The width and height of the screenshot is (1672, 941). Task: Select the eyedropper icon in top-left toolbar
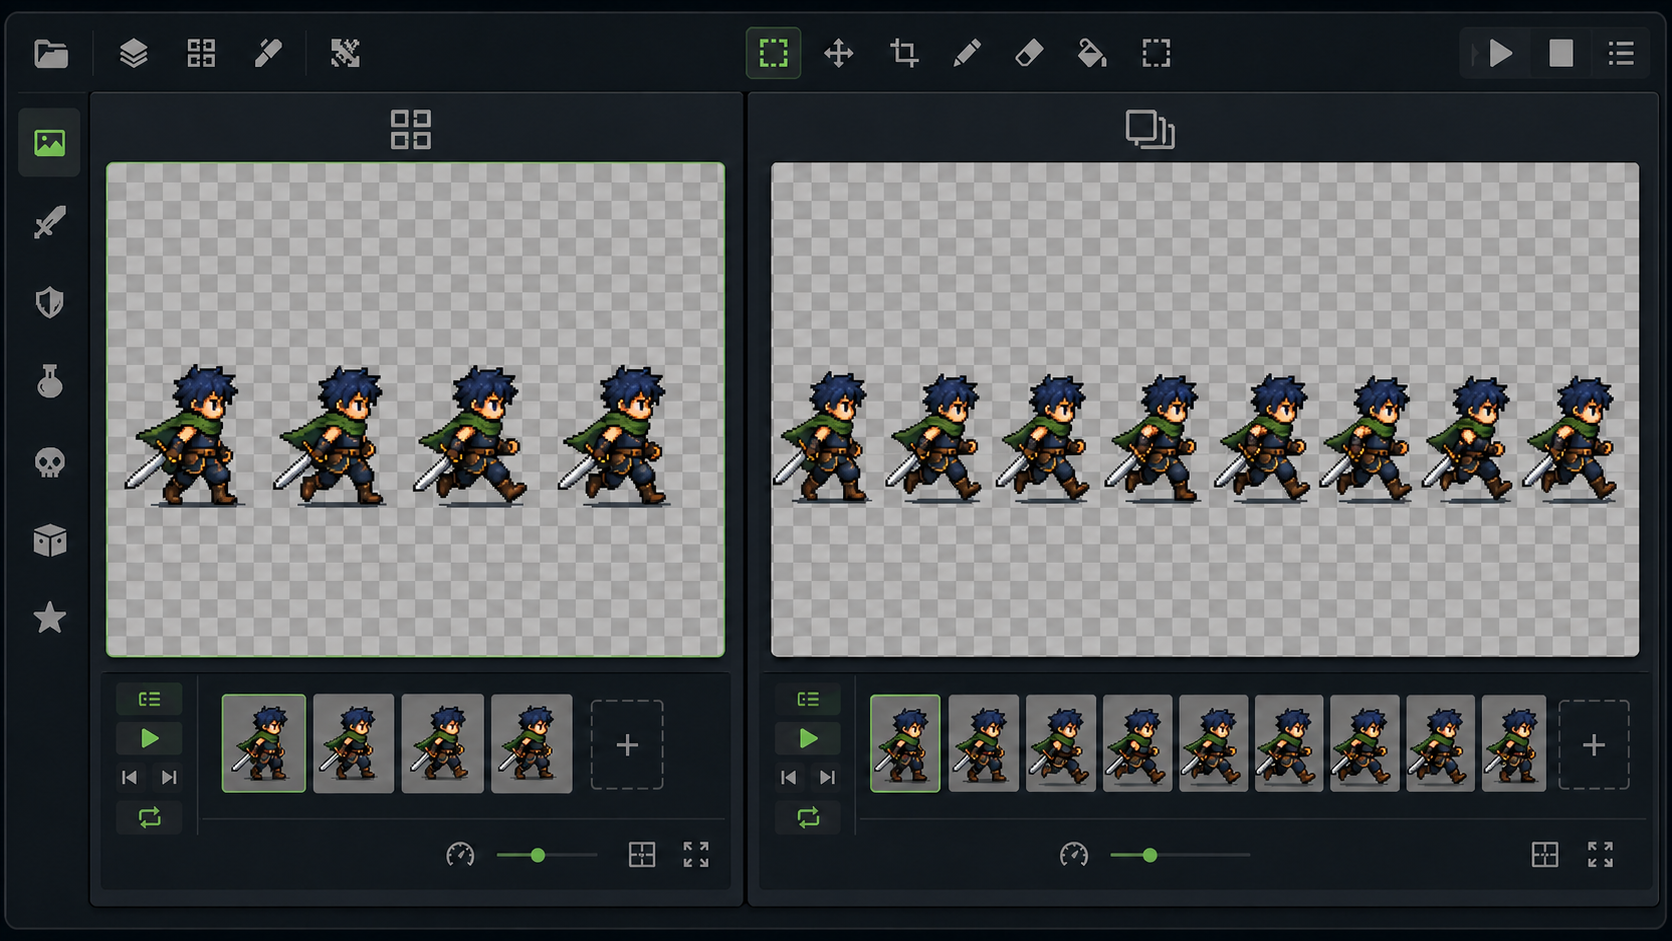(x=268, y=53)
